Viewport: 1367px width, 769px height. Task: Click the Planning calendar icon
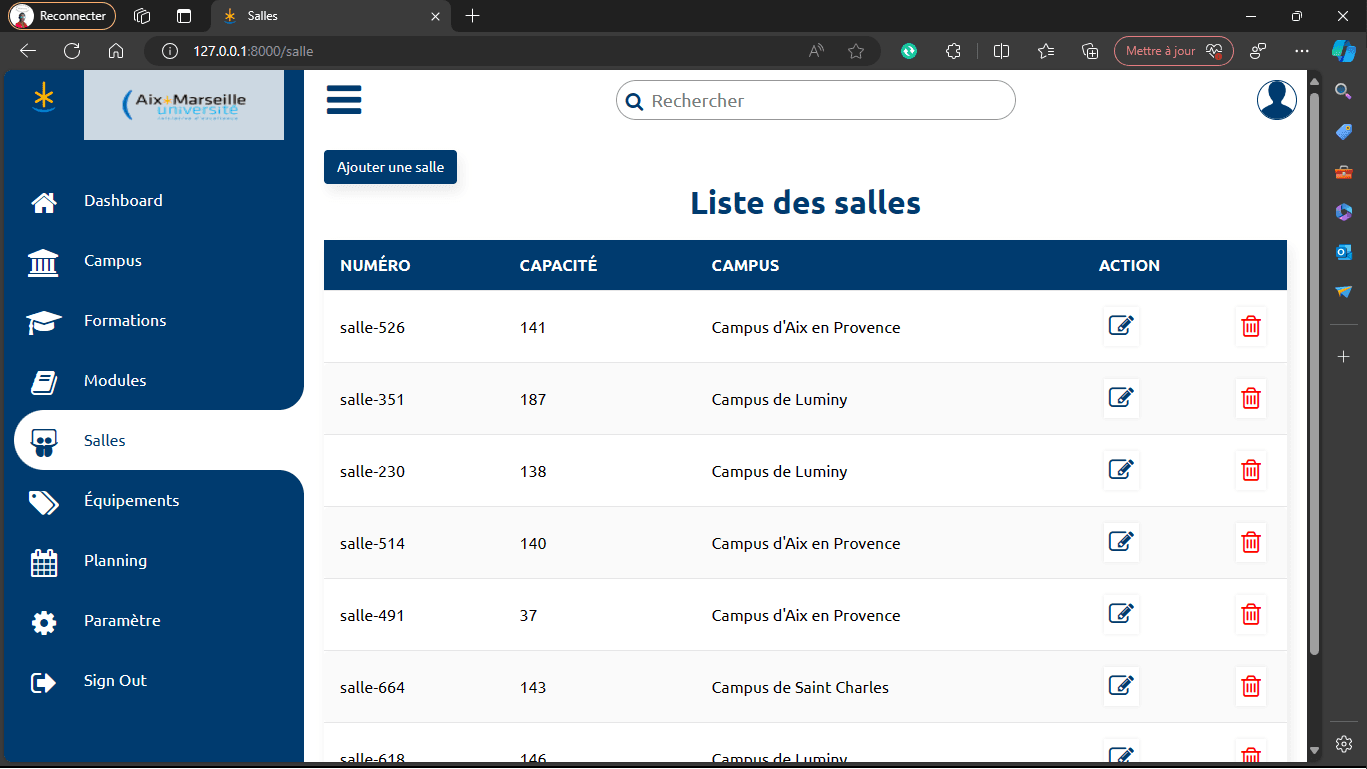[x=44, y=563]
